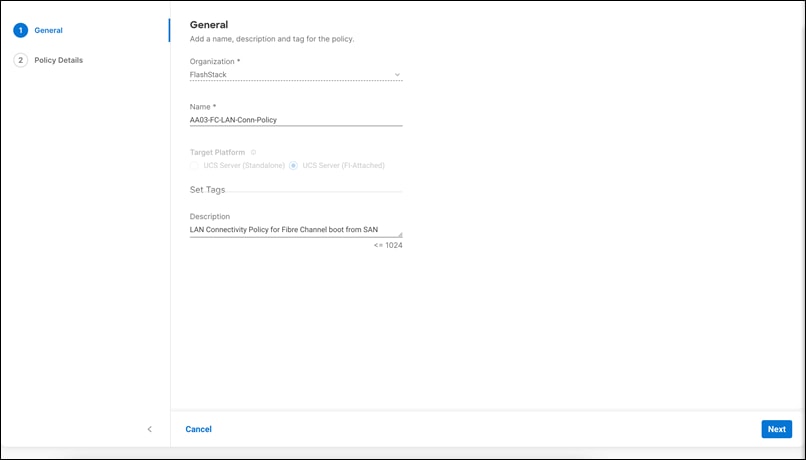Click 'Add a name, description and tag' subtitle
This screenshot has width=806, height=460.
point(272,39)
